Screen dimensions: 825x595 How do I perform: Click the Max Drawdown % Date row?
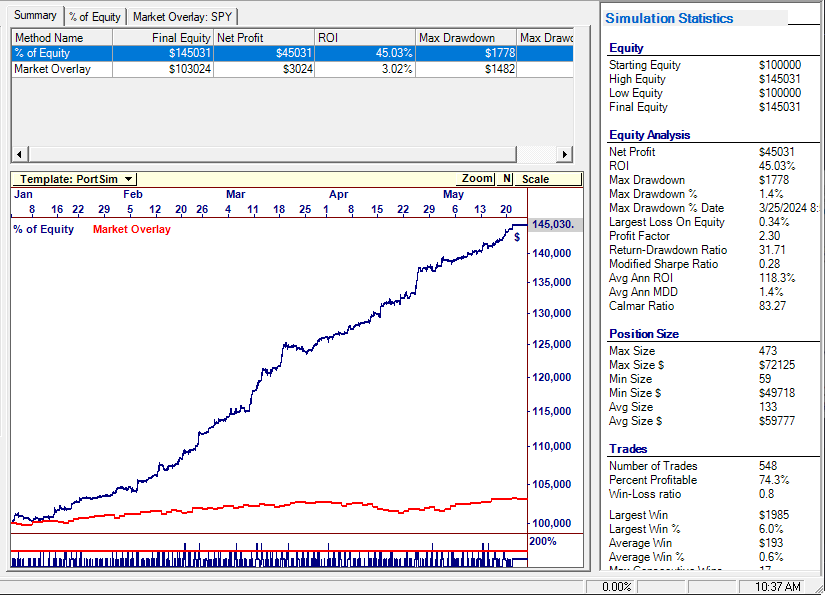[x=713, y=208]
